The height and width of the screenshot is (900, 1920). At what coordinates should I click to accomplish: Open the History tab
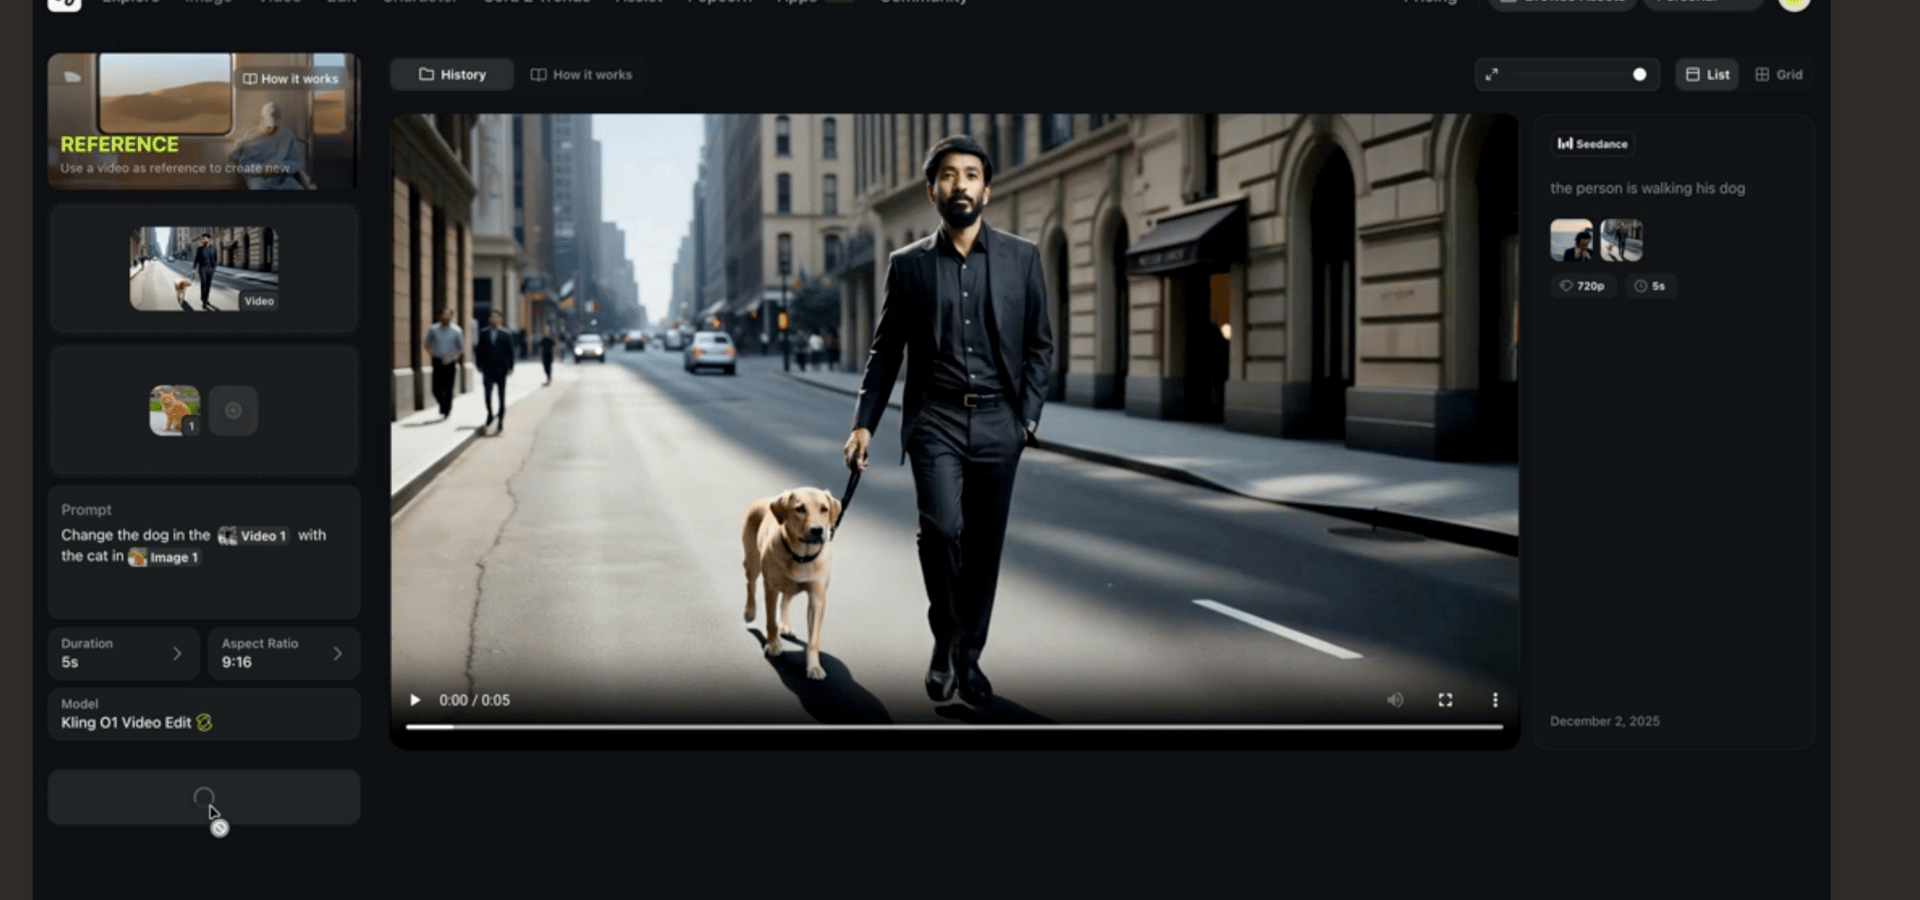(452, 75)
